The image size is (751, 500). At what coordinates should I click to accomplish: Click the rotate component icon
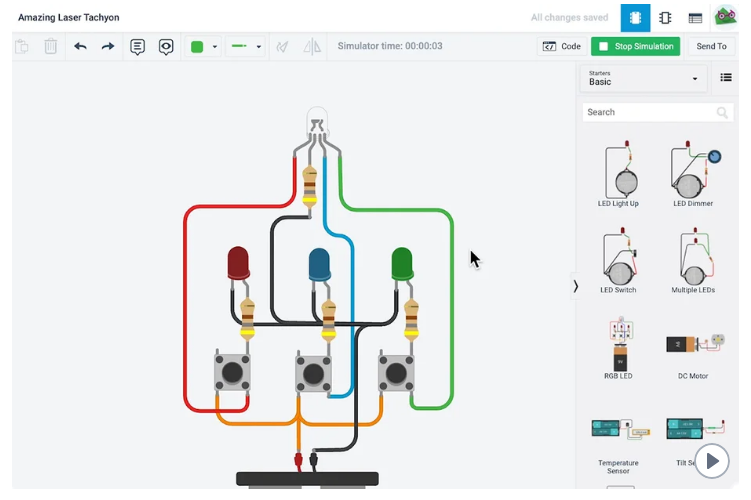coord(283,46)
